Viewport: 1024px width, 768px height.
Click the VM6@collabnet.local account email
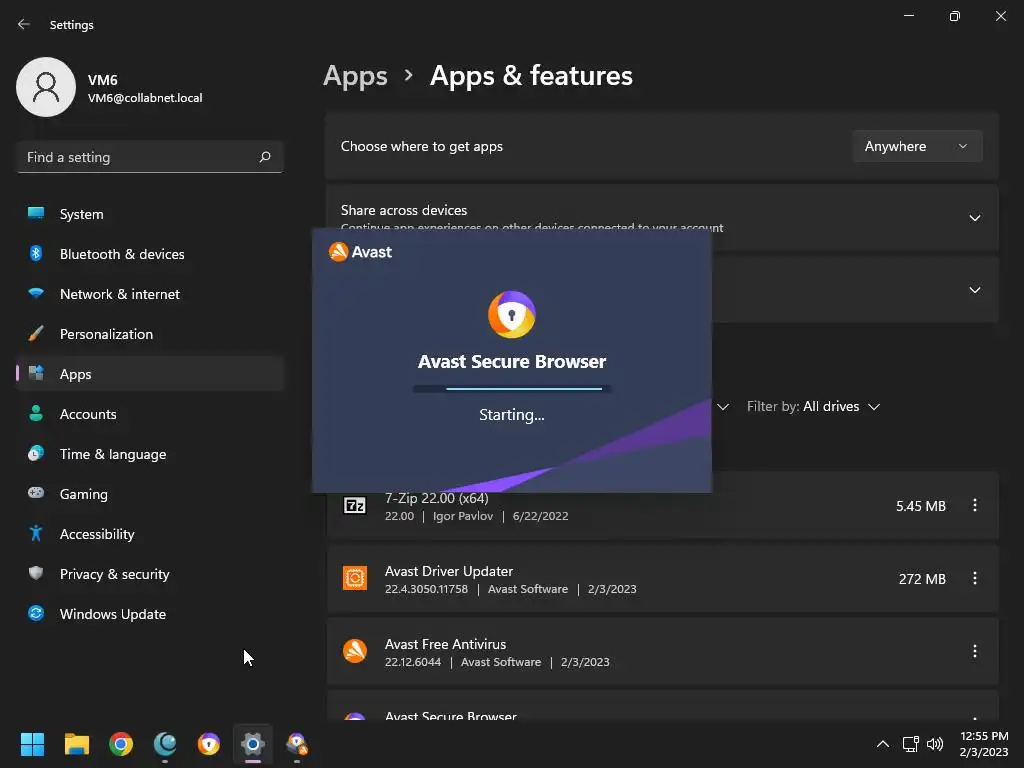[145, 98]
